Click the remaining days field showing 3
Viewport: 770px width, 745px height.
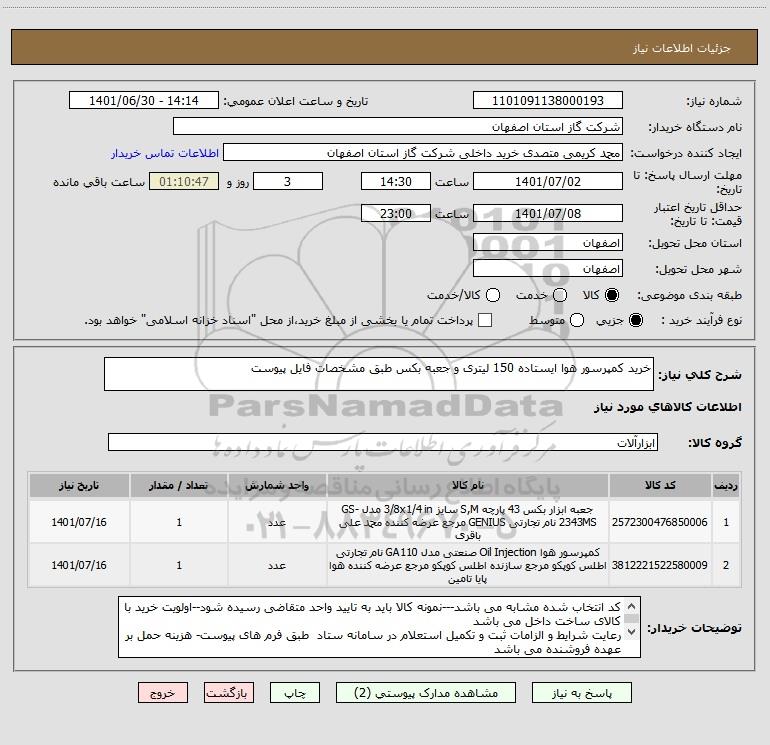coord(288,181)
